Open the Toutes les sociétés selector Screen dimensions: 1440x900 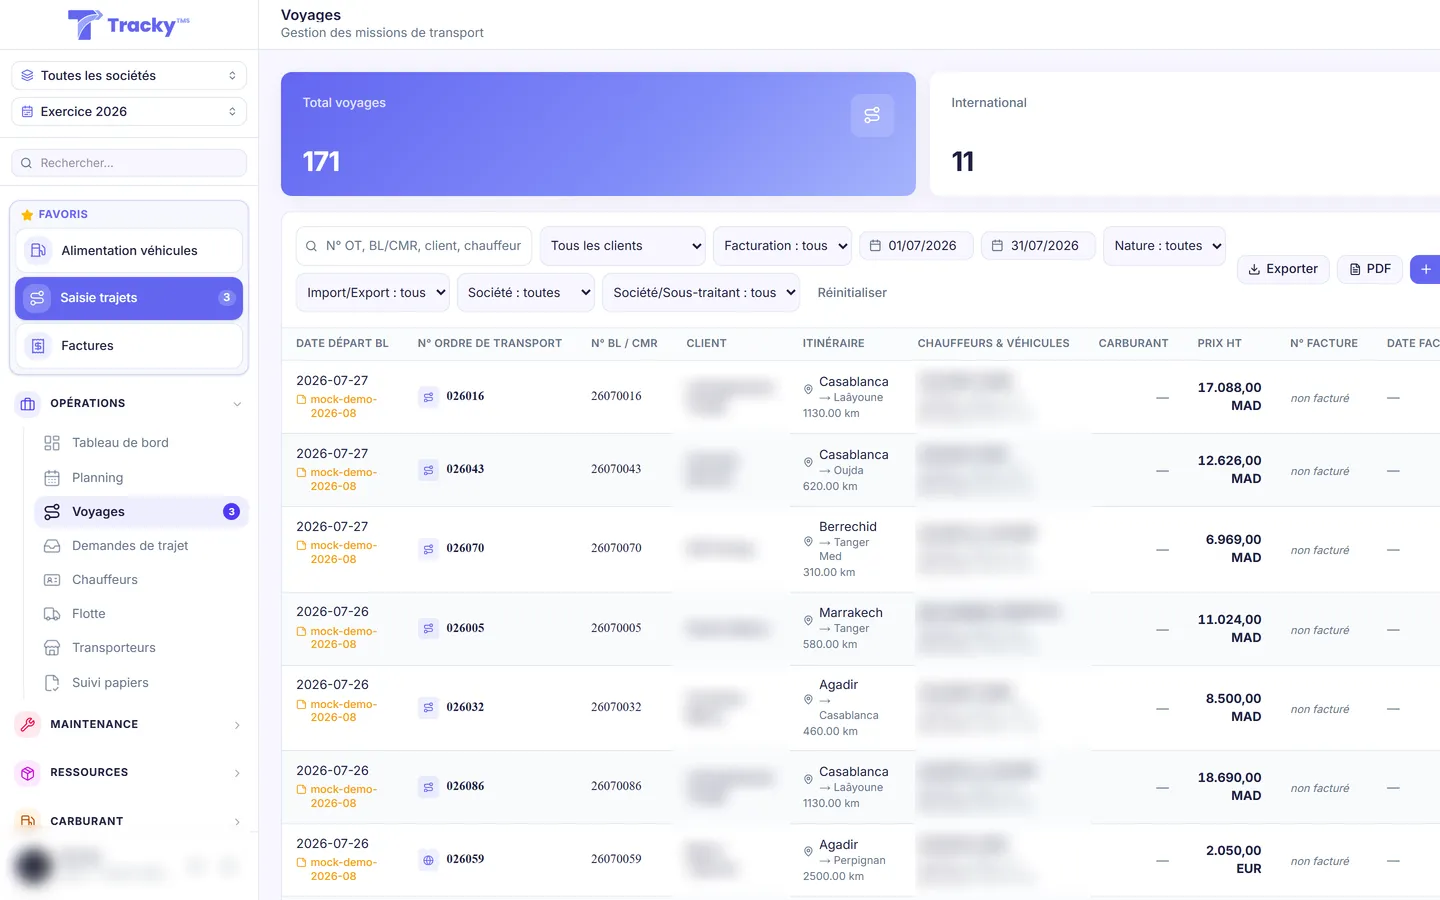pos(129,76)
